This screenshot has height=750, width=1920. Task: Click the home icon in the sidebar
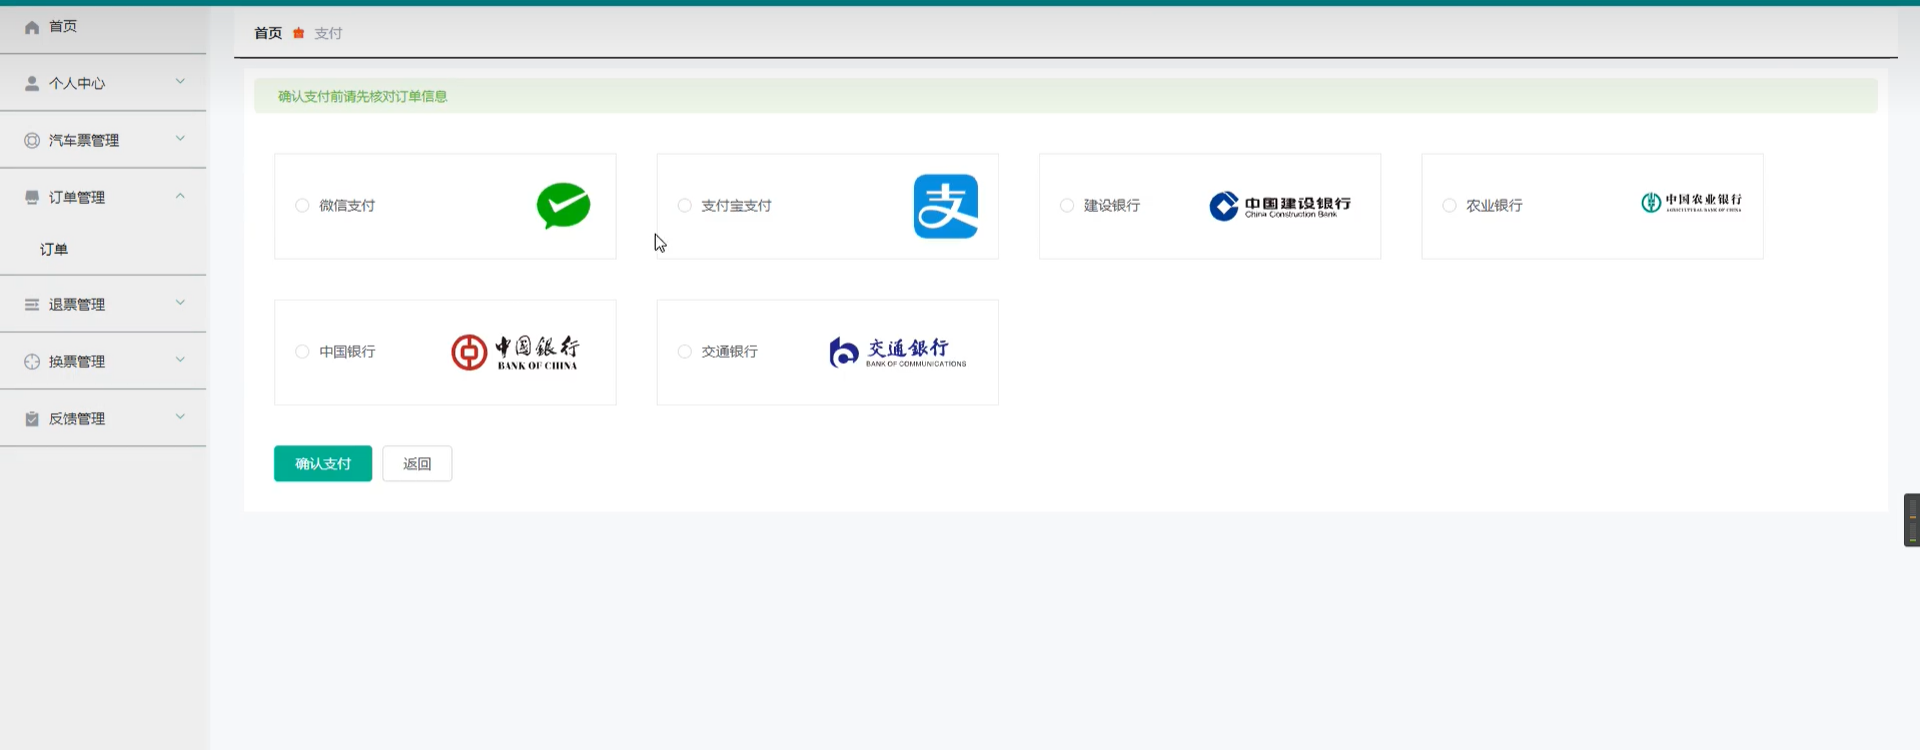click(x=32, y=27)
